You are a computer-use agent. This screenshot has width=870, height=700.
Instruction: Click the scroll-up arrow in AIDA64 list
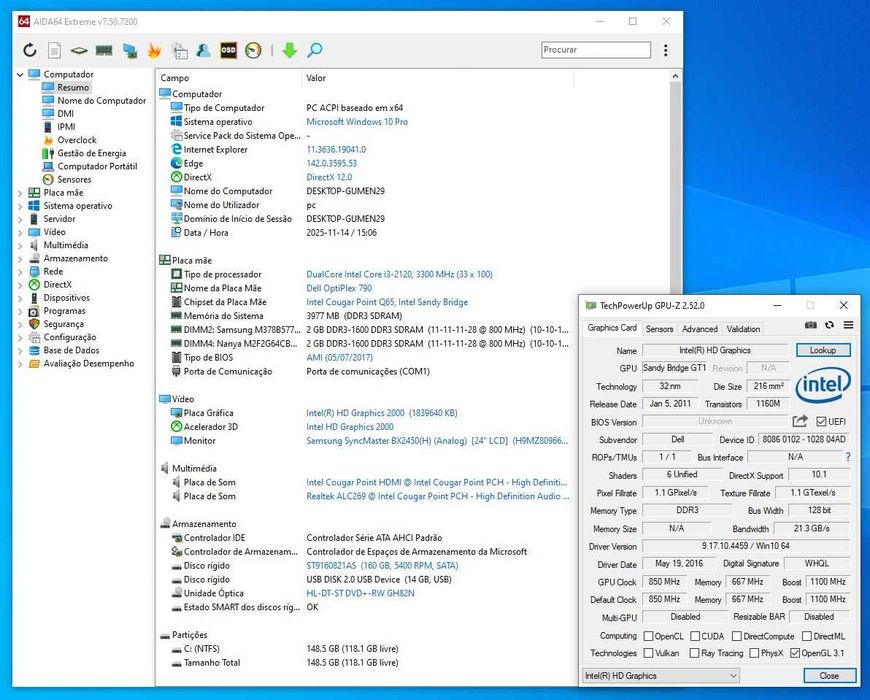point(675,76)
